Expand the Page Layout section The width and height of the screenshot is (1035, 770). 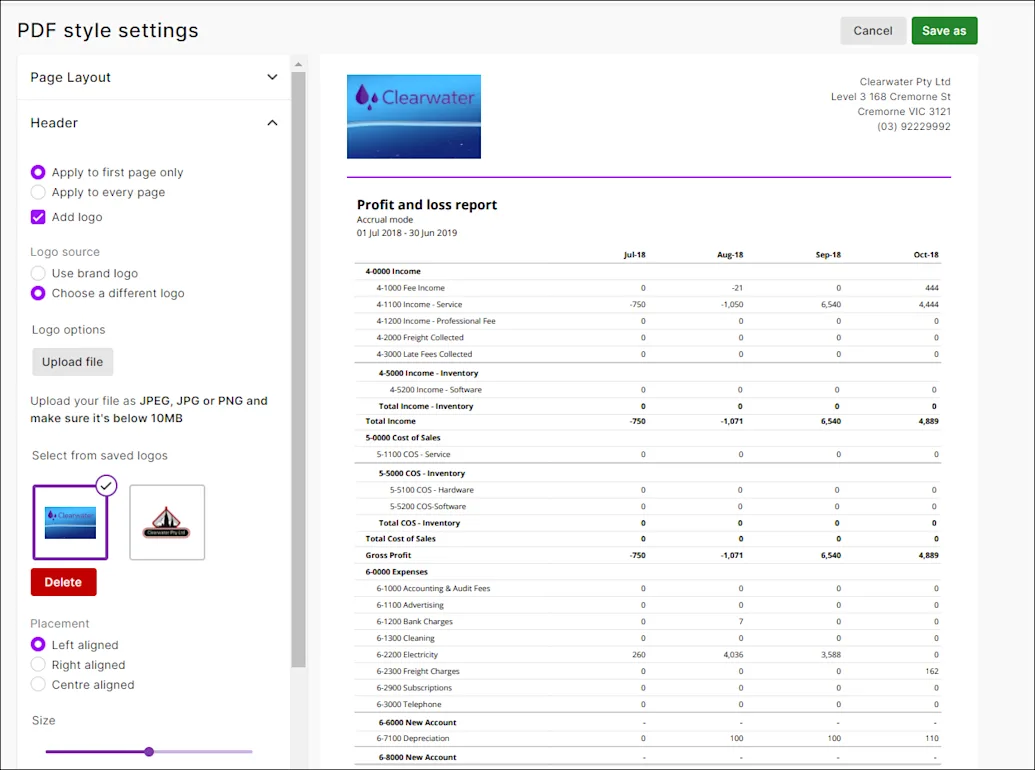pos(271,76)
